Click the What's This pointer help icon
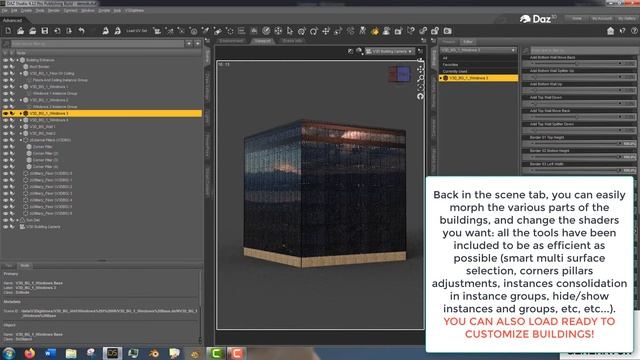This screenshot has height=360, width=640. 622,31
